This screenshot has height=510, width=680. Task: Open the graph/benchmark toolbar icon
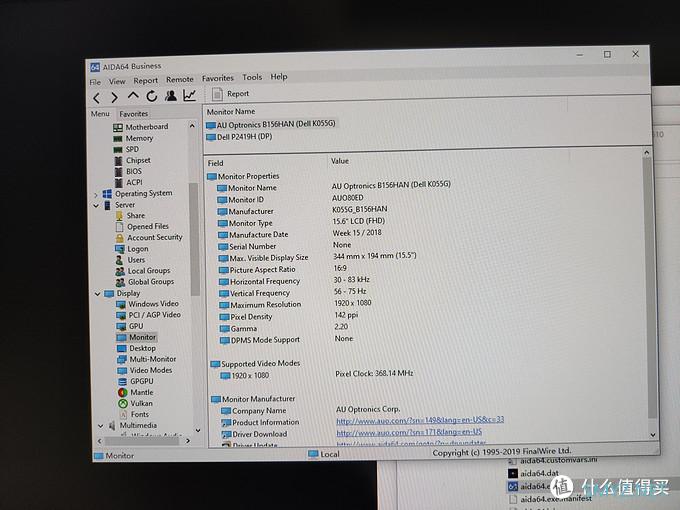[190, 95]
